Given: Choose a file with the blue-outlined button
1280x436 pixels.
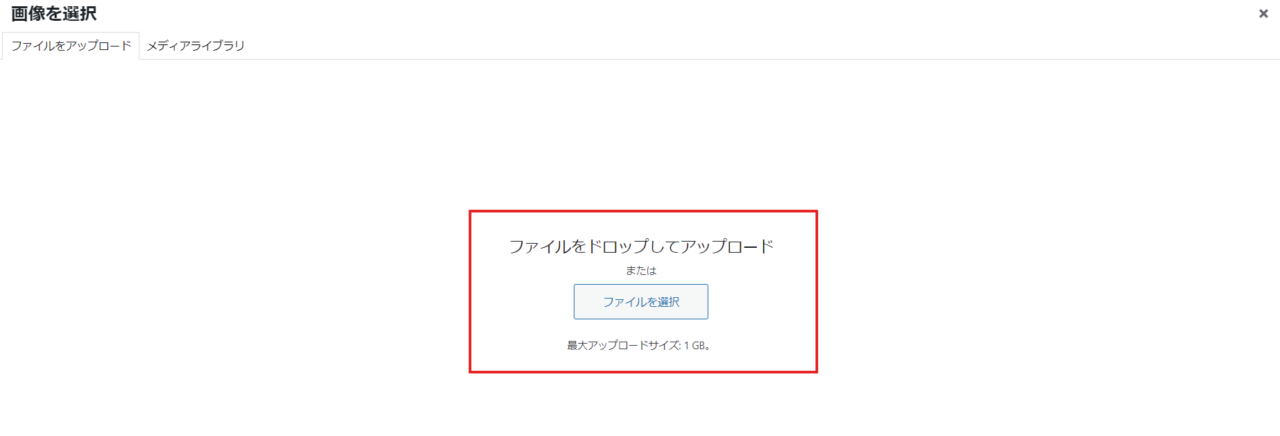Looking at the screenshot, I should (641, 302).
